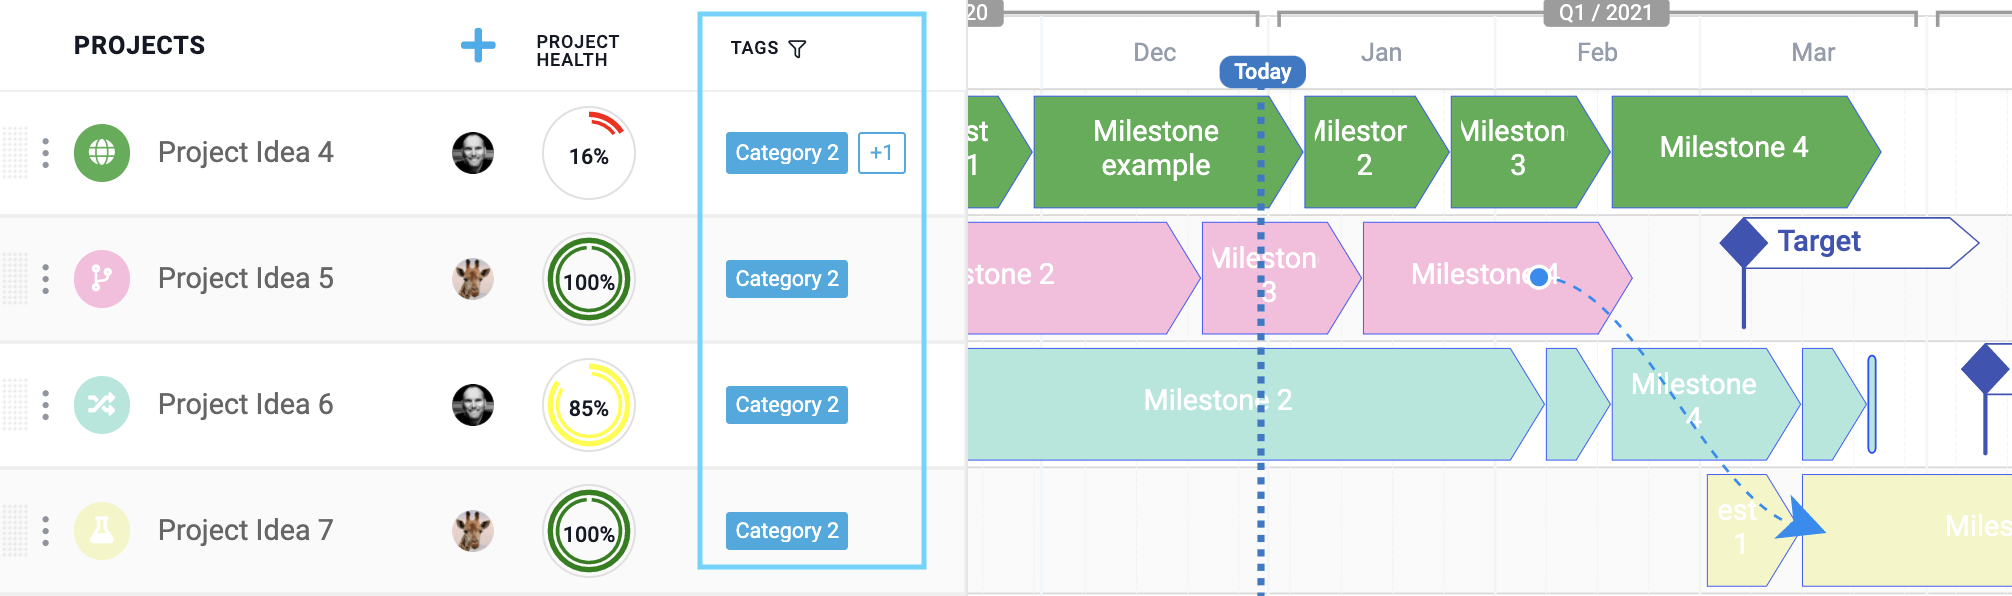Viewport: 2012px width, 596px height.
Task: Select the Target diamond milestone flag
Action: click(x=1743, y=243)
